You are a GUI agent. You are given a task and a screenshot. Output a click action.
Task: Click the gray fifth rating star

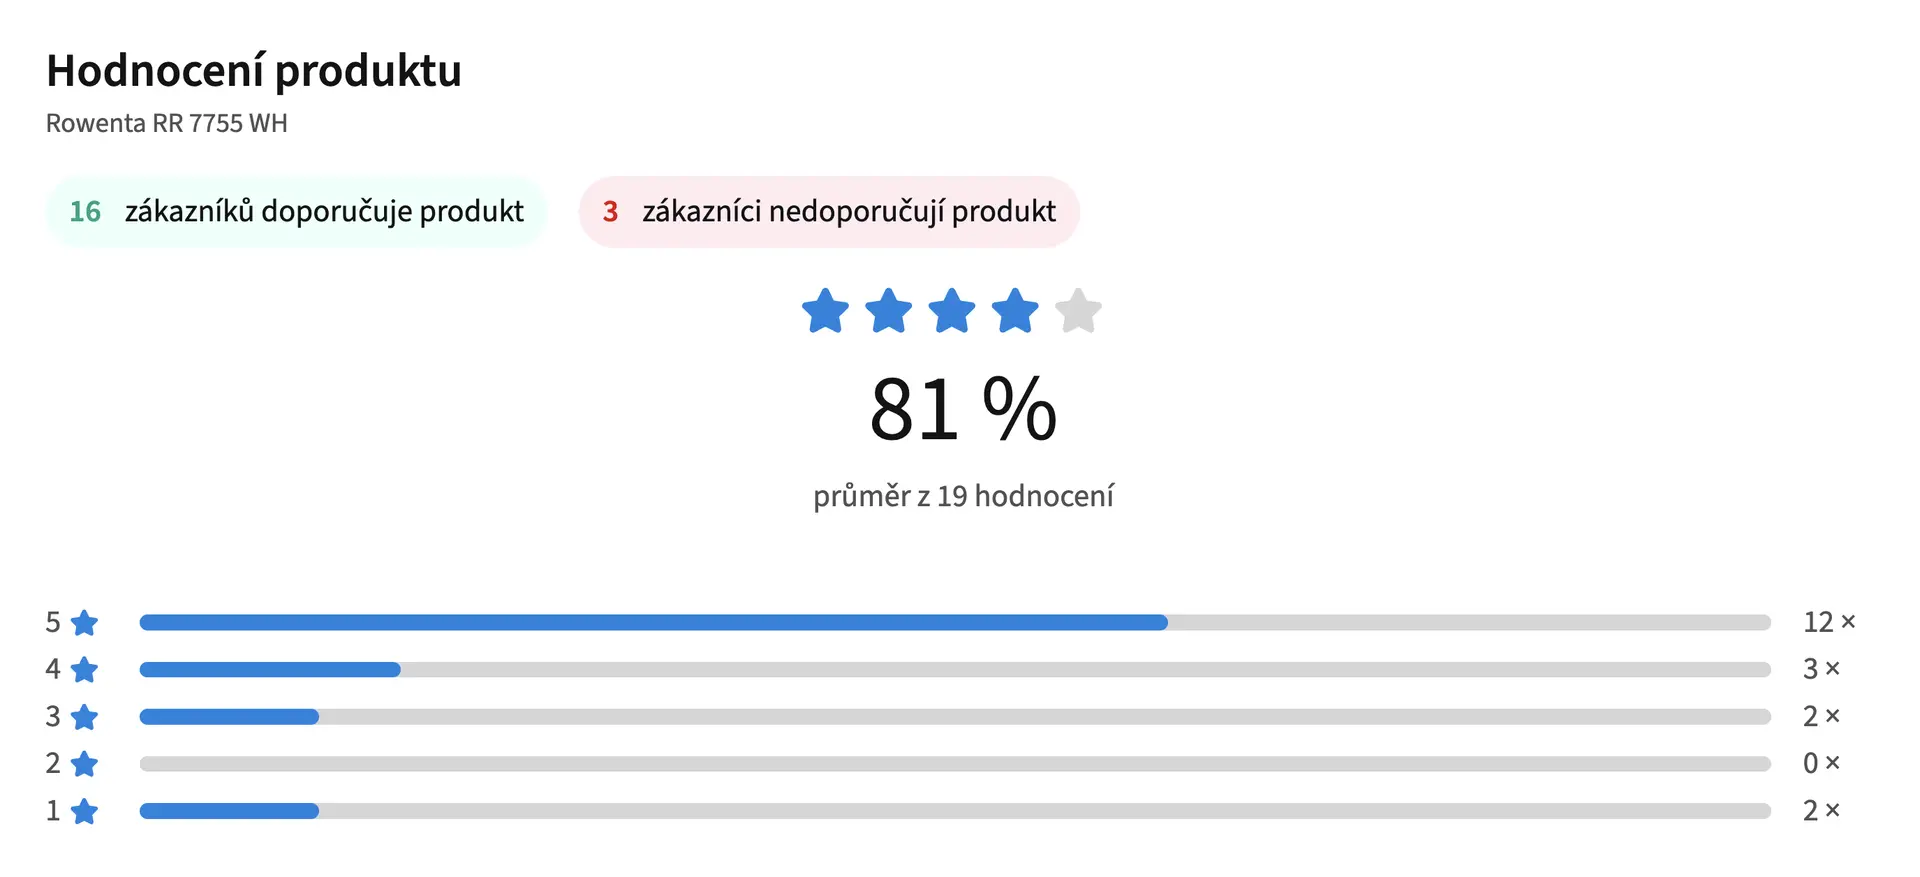click(1078, 311)
